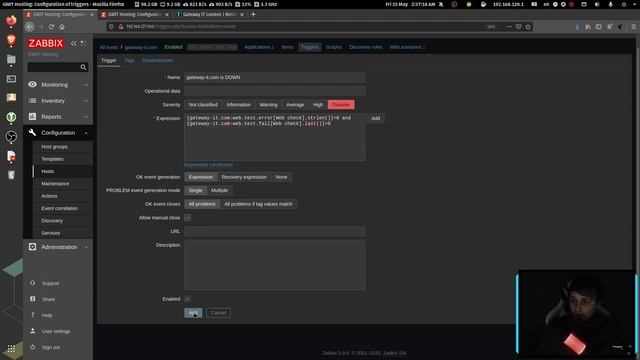Switch to Gateway IT London browser tab
This screenshot has width=640, height=360.
209,14
